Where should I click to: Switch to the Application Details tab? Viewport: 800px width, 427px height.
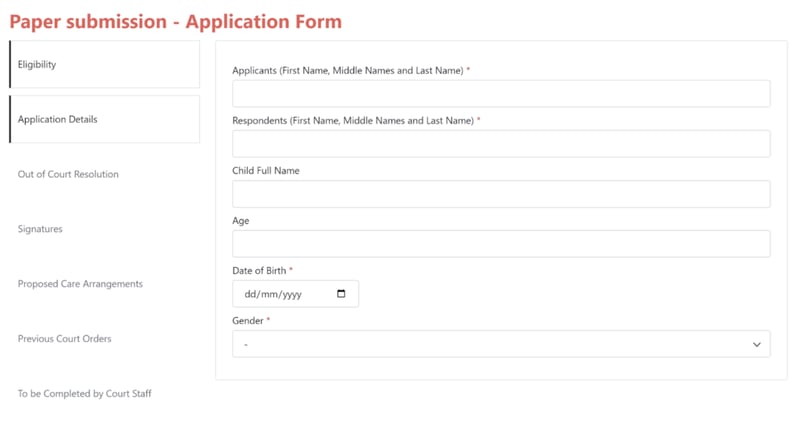[105, 120]
